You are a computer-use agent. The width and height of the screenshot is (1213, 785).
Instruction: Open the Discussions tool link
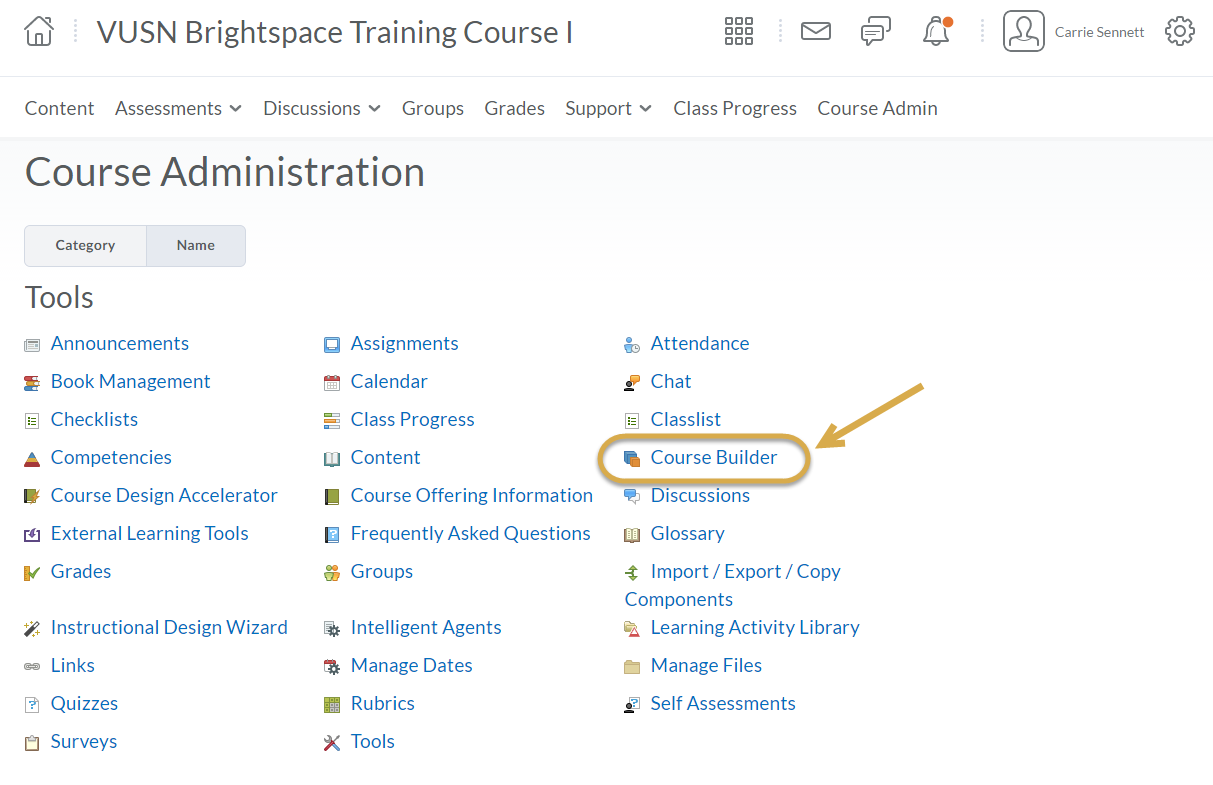click(700, 495)
